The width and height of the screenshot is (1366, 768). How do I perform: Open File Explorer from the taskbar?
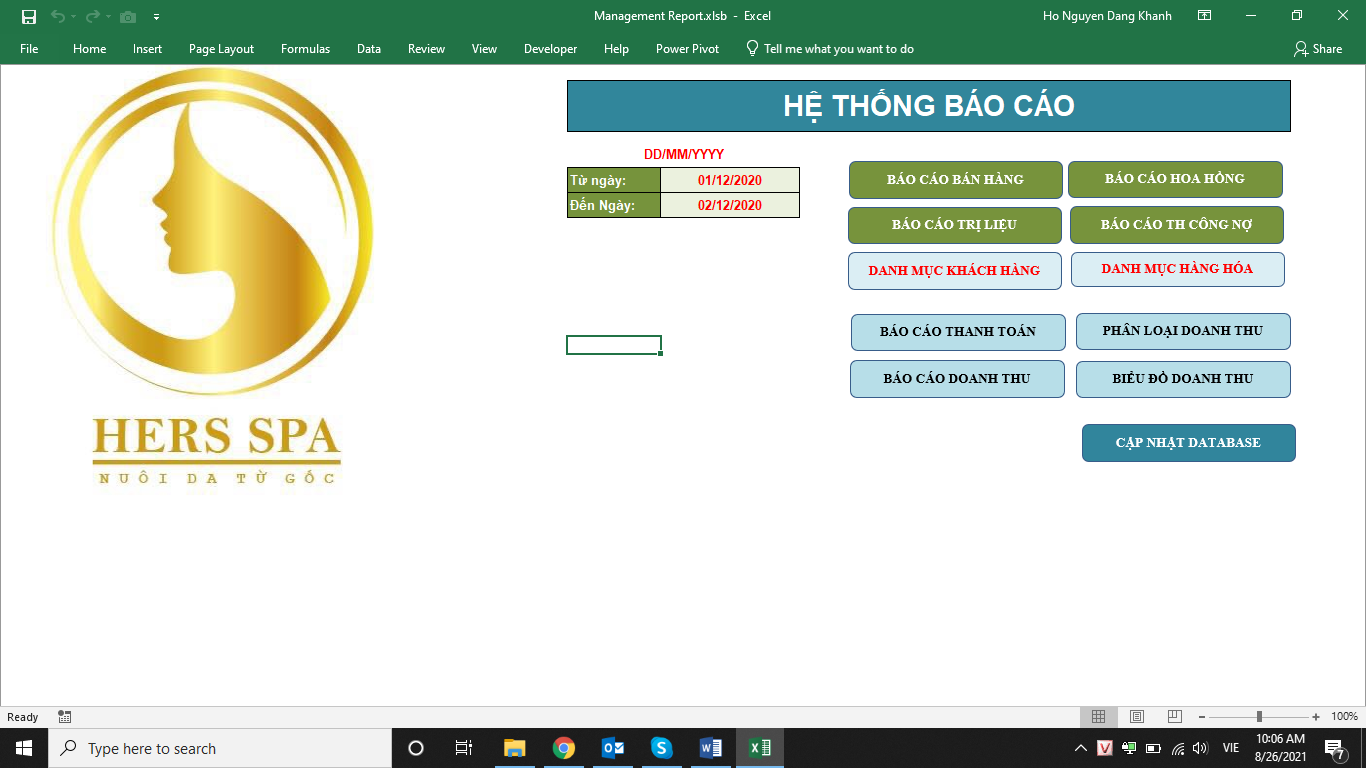pyautogui.click(x=515, y=748)
